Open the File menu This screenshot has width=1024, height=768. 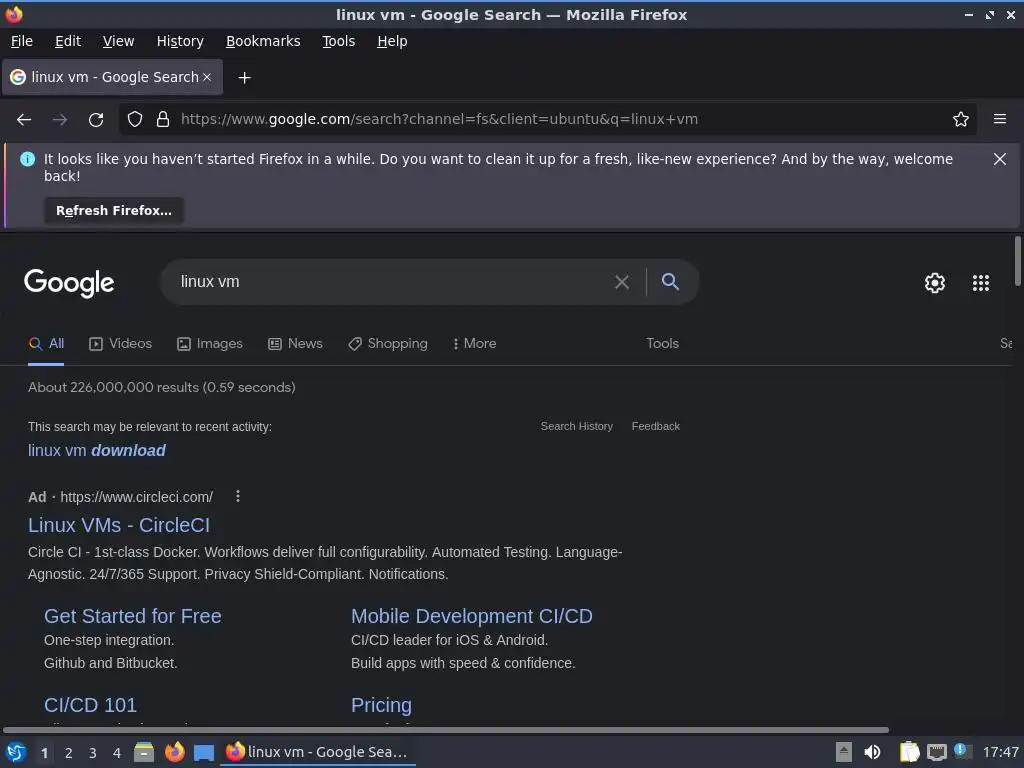click(x=22, y=41)
